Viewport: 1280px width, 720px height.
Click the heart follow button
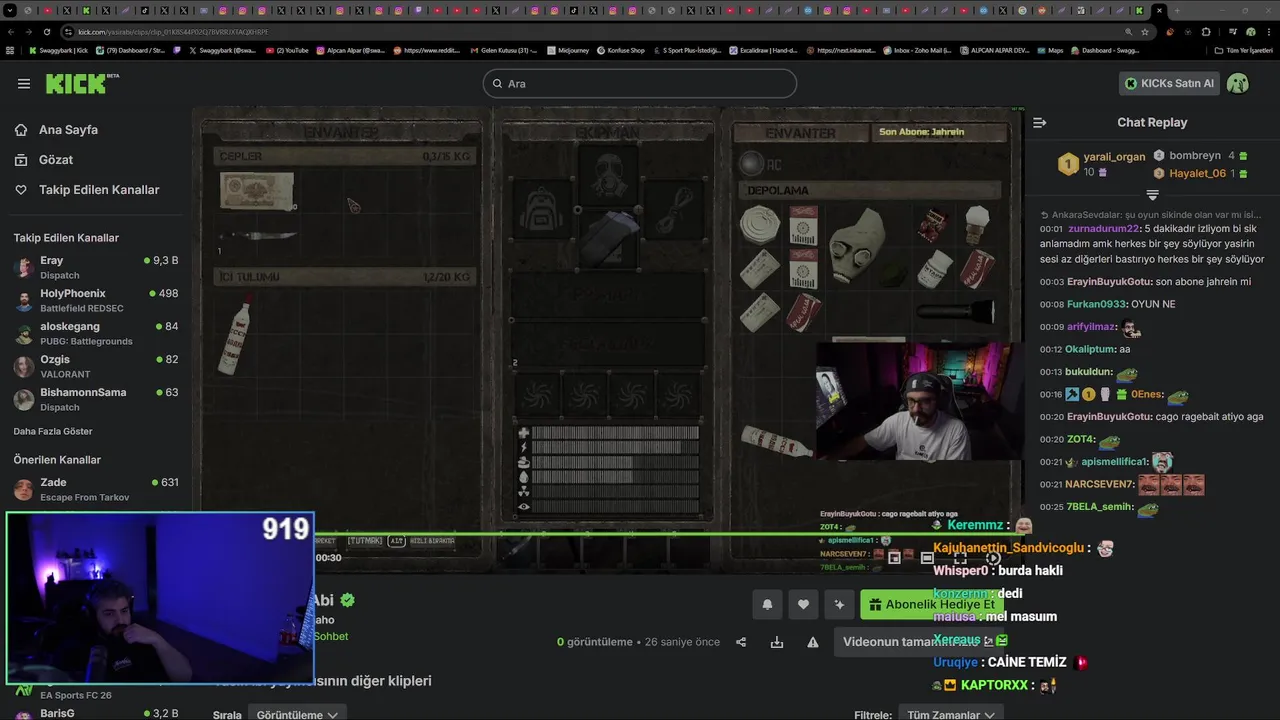point(803,604)
